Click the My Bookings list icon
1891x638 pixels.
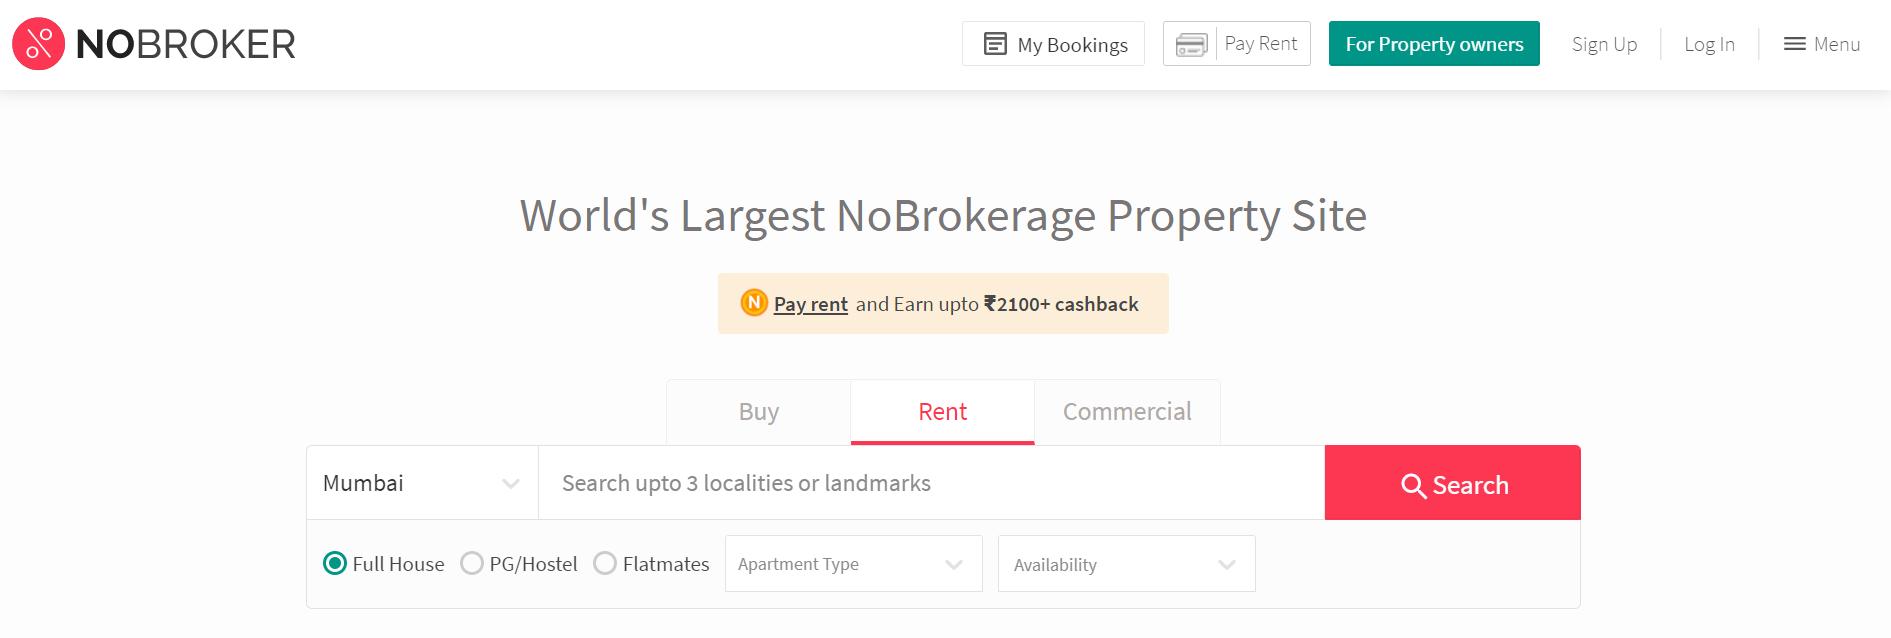(995, 44)
